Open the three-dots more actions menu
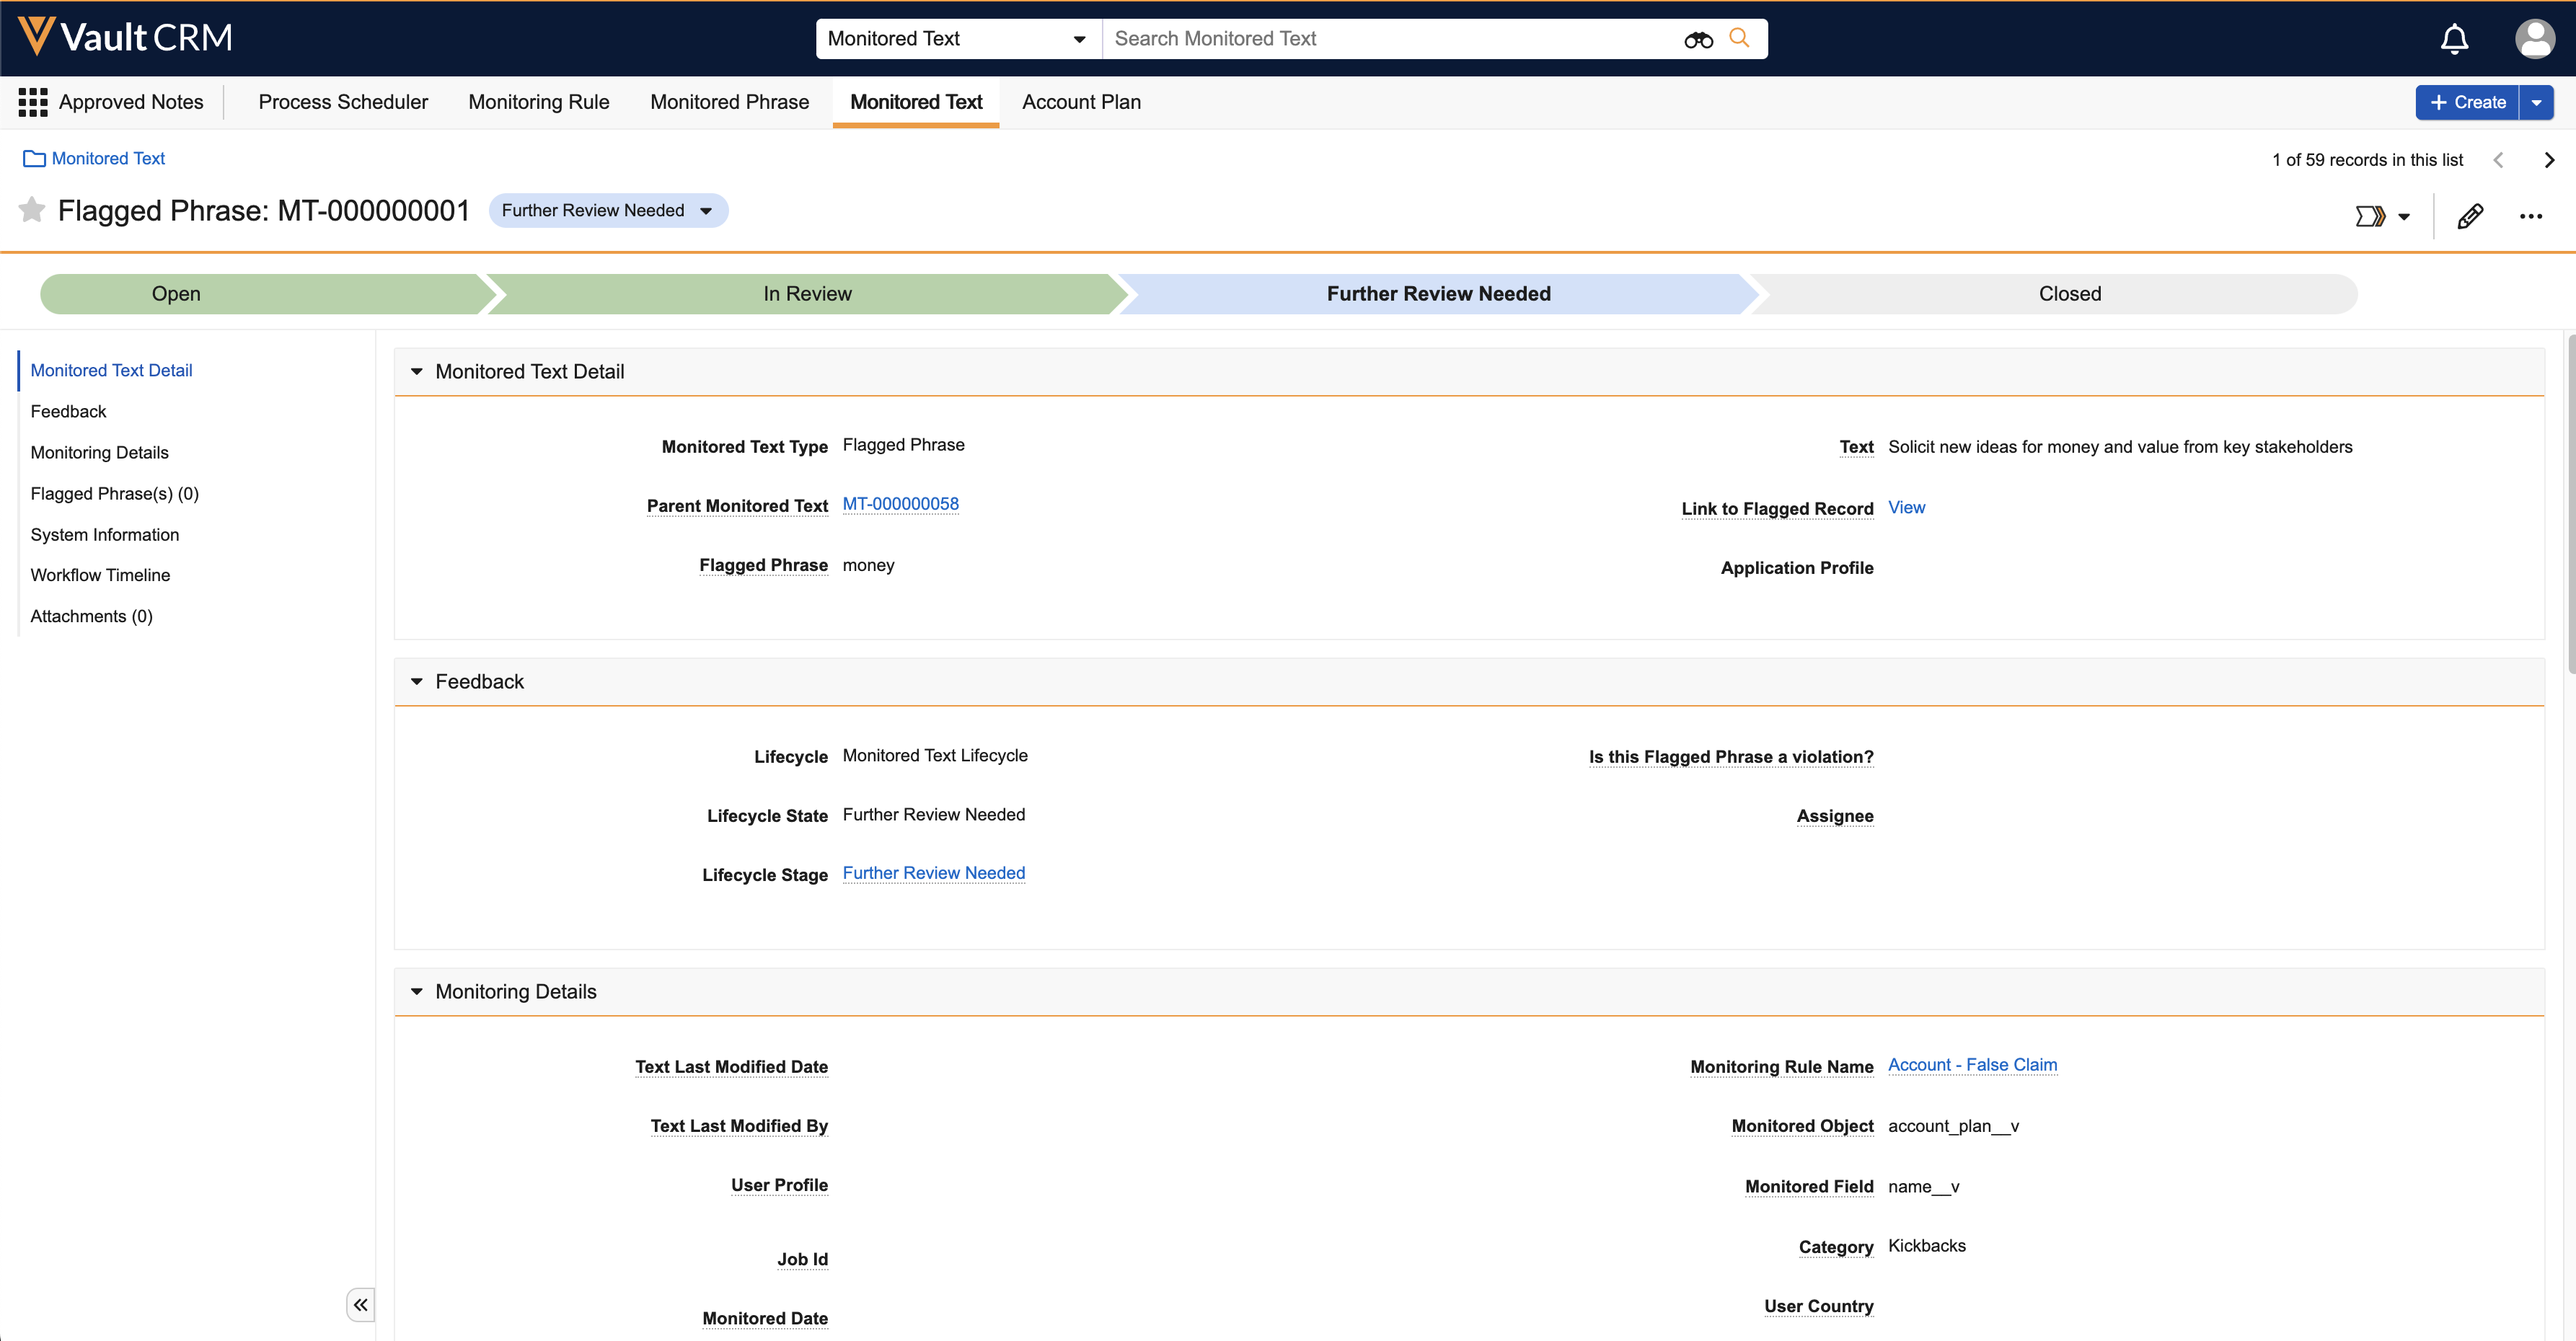 [x=2530, y=216]
